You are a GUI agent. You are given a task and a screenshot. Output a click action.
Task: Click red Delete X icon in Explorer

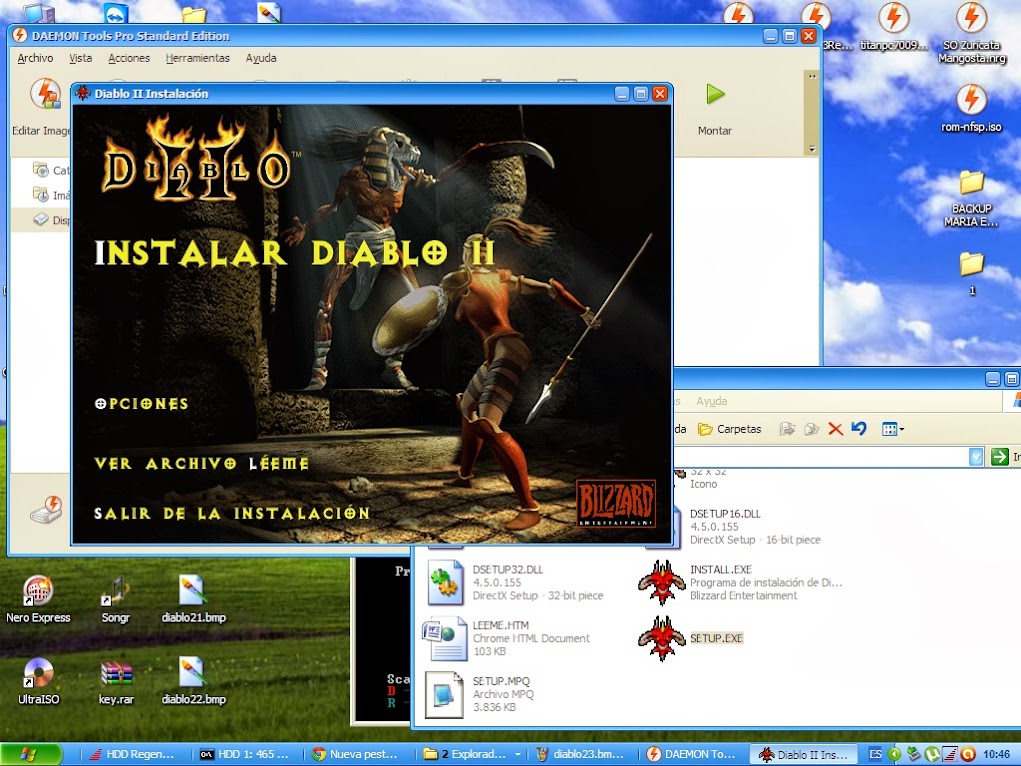tap(835, 429)
